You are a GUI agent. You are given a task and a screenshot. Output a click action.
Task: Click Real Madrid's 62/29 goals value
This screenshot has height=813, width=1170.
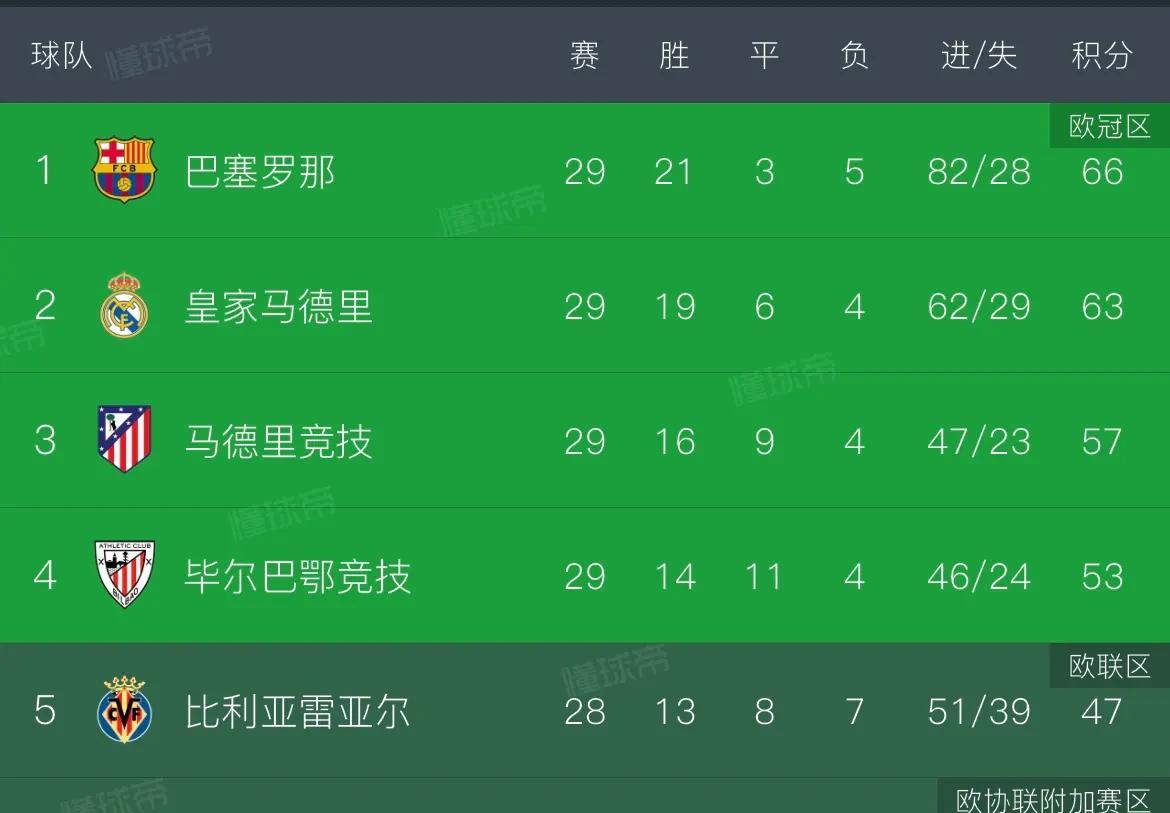click(x=979, y=307)
